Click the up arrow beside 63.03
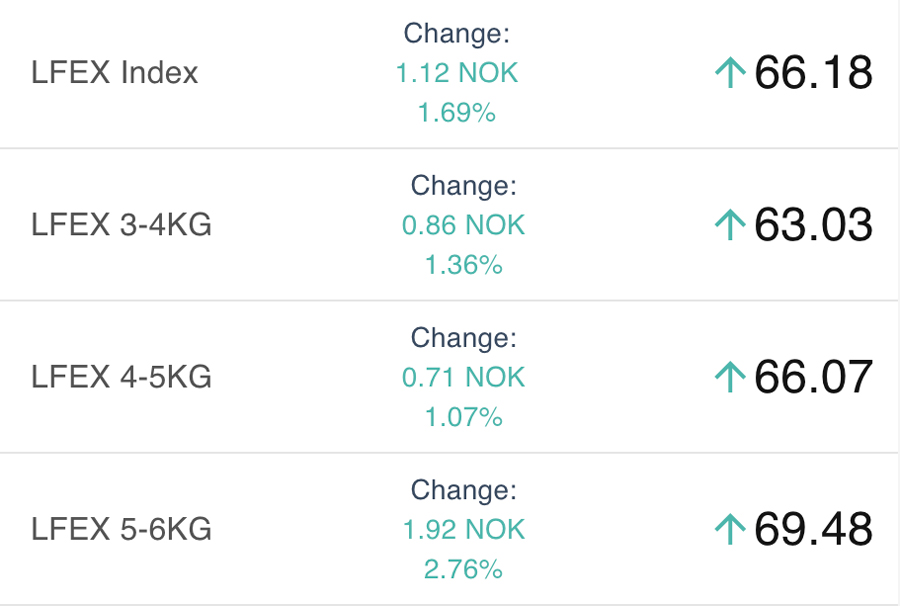The height and width of the screenshot is (606, 900). coord(731,225)
